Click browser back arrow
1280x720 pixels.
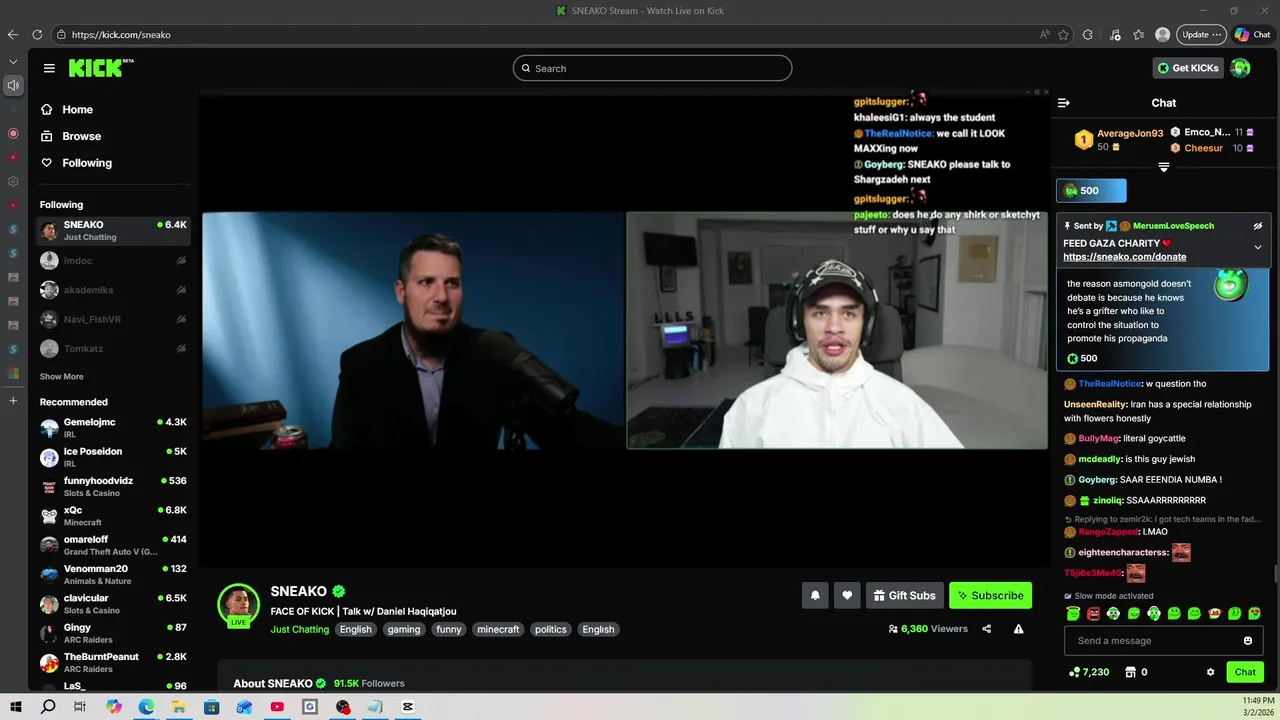coord(13,34)
